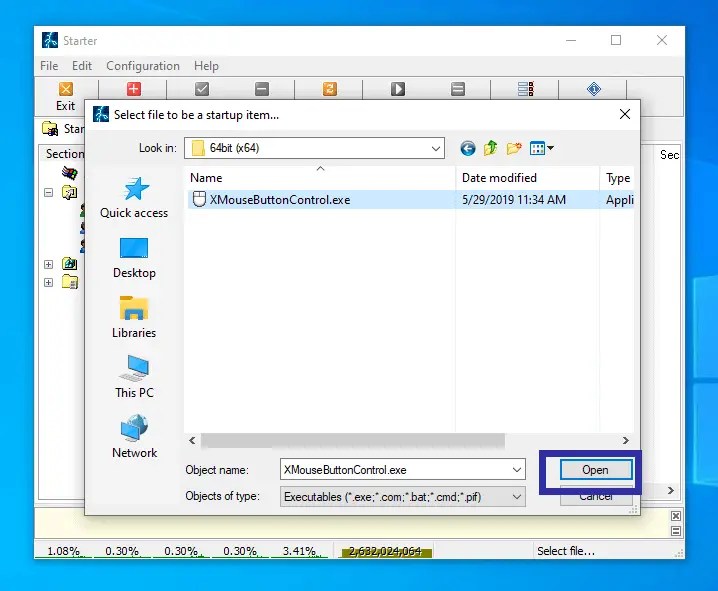Go up one folder level
The height and width of the screenshot is (591, 718).
(490, 148)
